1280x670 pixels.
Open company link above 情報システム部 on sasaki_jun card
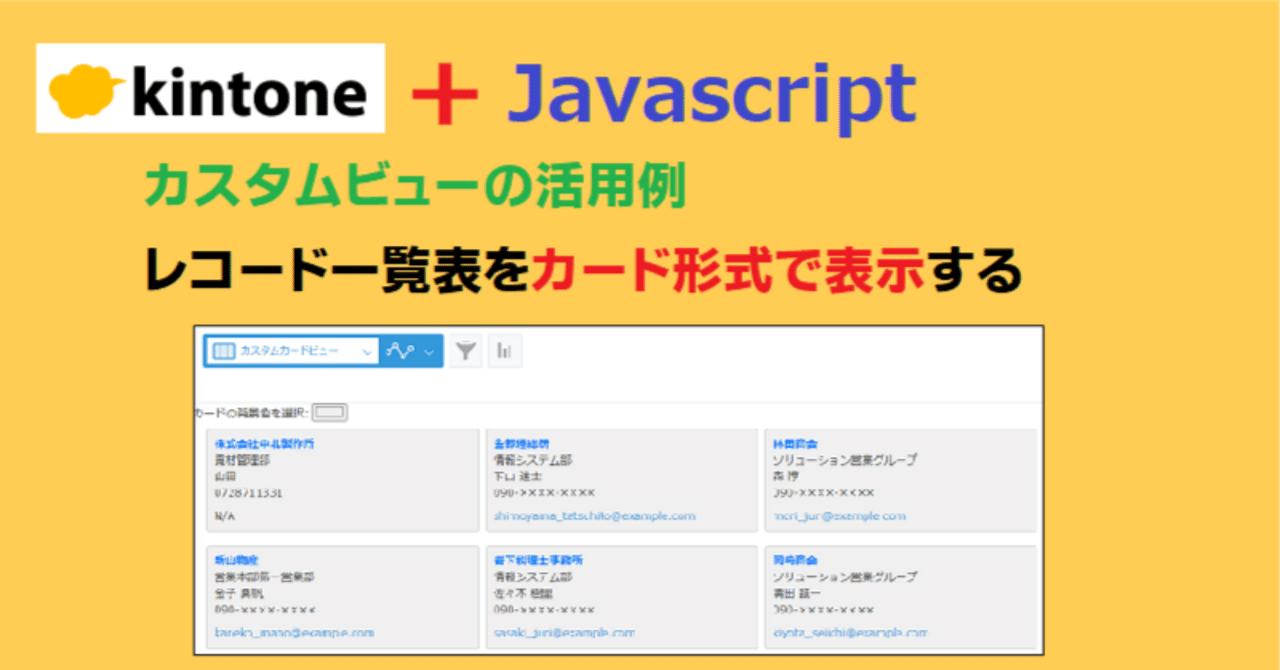point(538,560)
